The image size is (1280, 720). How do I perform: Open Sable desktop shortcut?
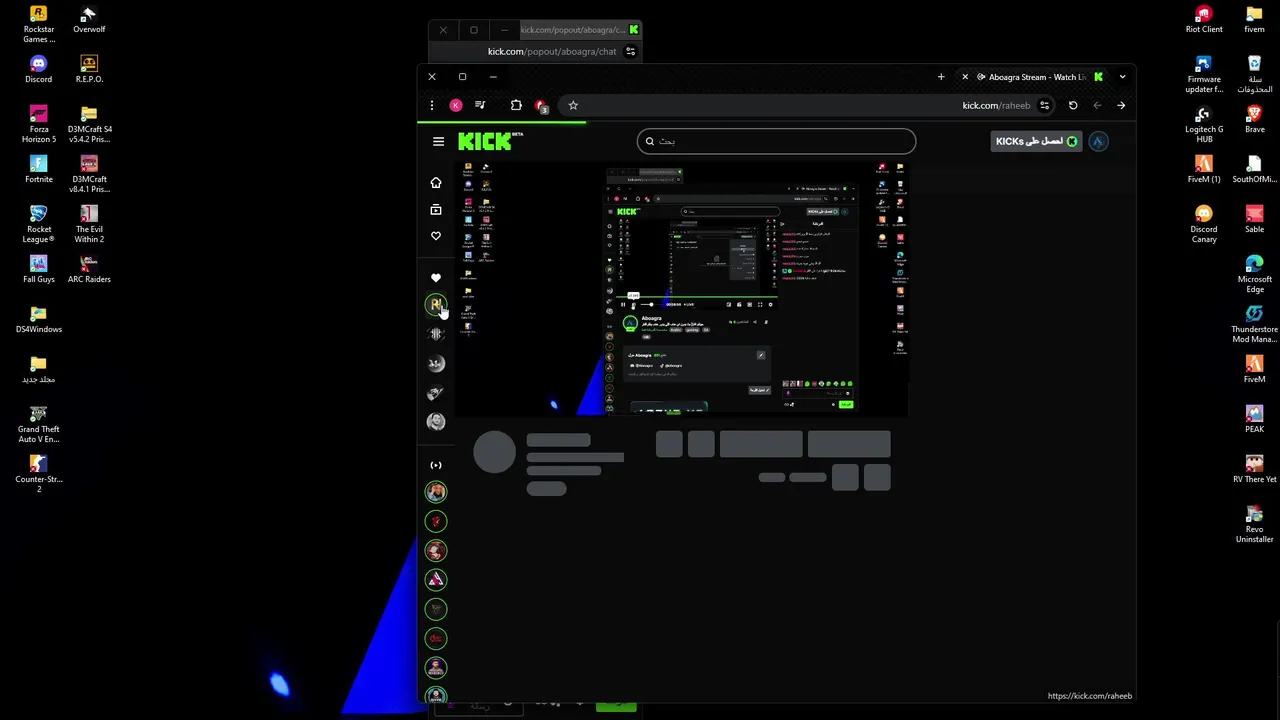pos(1254,220)
